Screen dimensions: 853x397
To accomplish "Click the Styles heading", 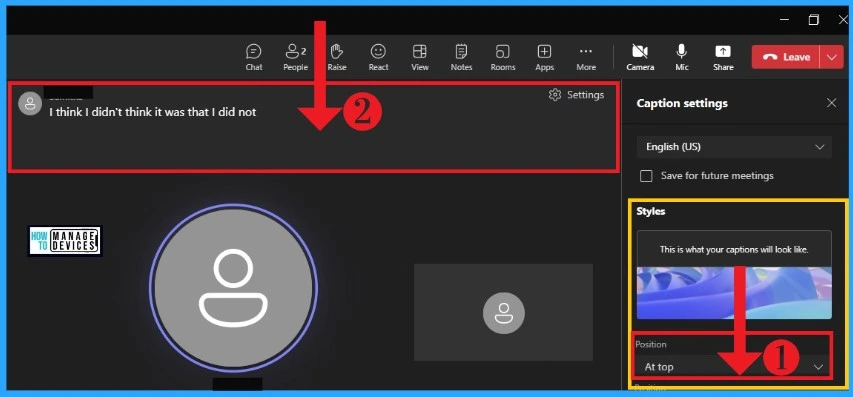I will click(651, 212).
